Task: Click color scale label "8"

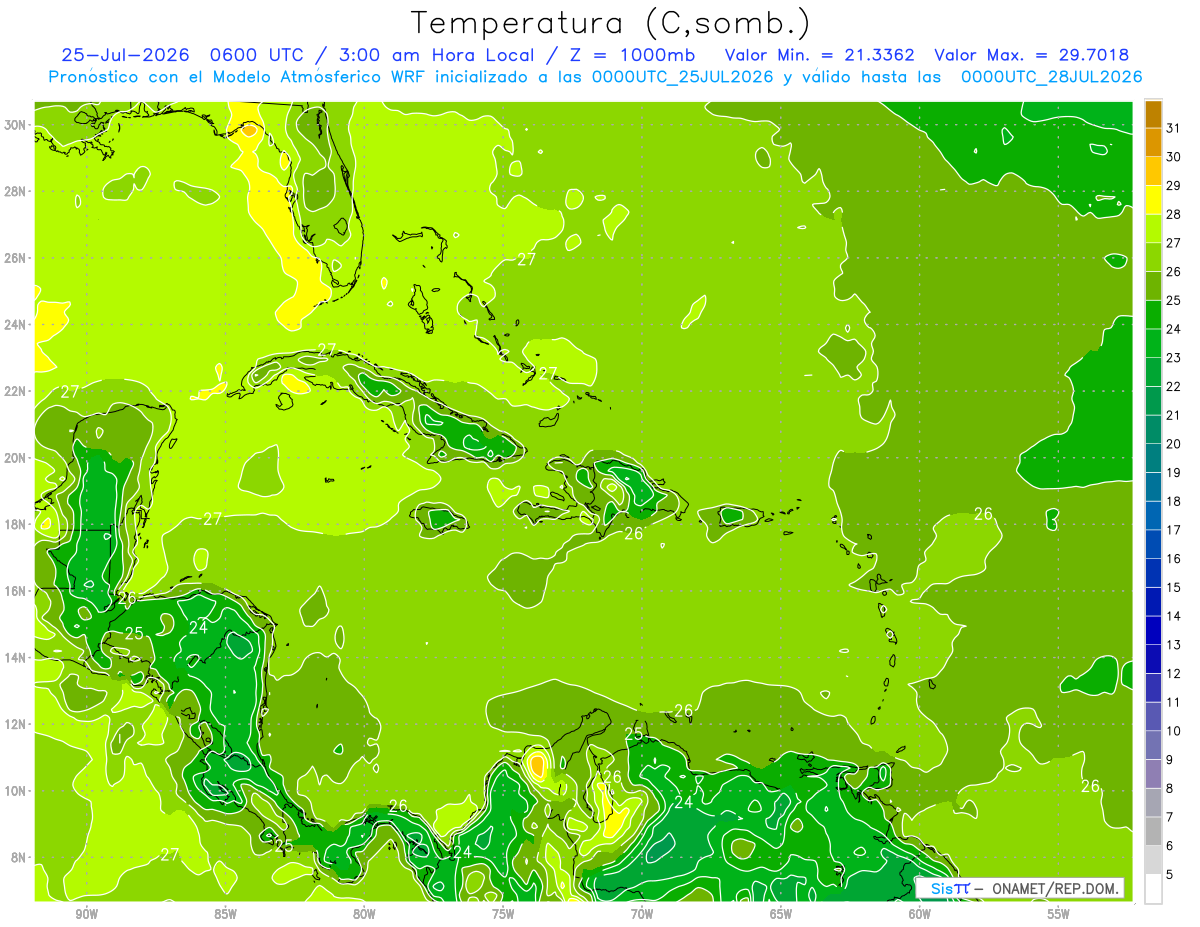Action: tap(1170, 789)
